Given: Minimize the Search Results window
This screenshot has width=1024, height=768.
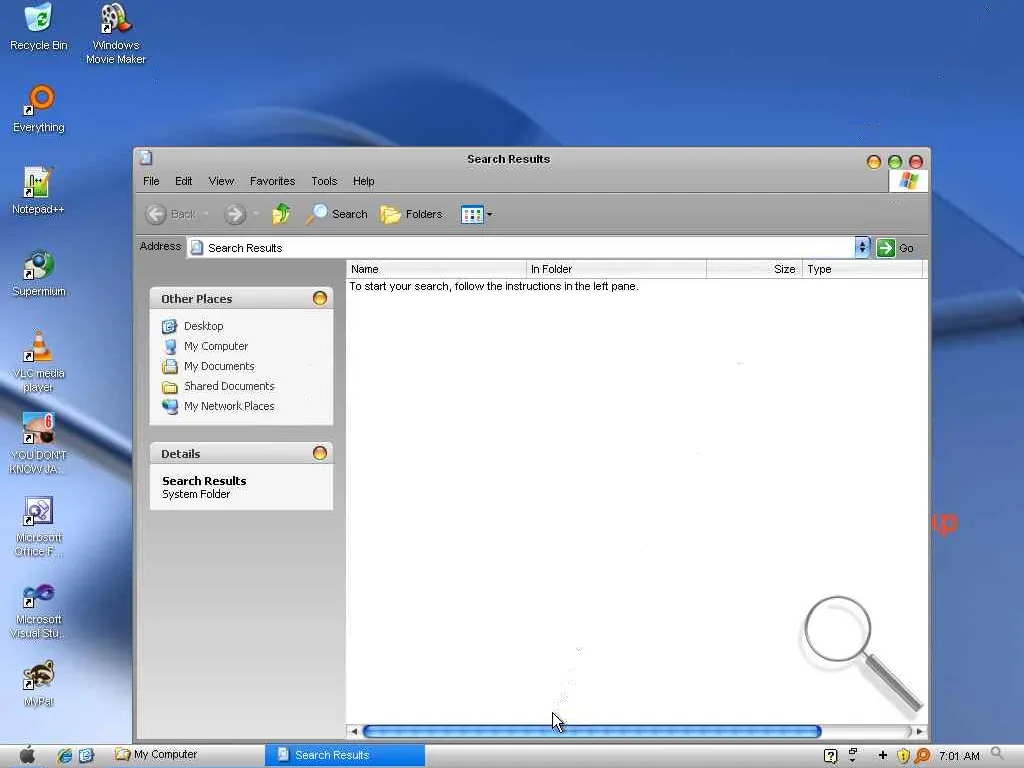Looking at the screenshot, I should (874, 162).
